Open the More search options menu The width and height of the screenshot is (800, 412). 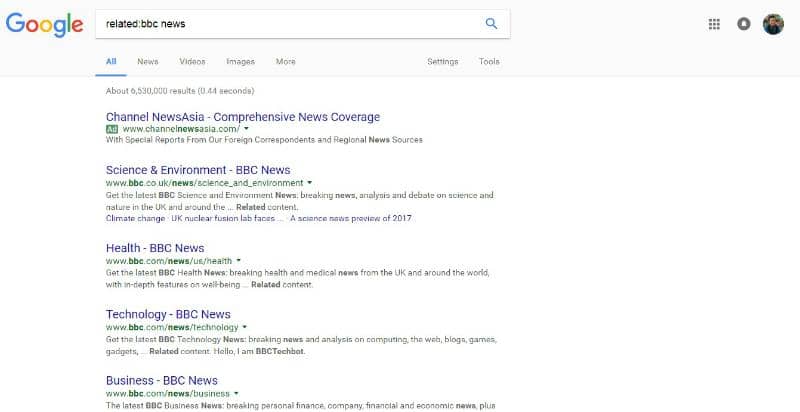pyautogui.click(x=286, y=62)
